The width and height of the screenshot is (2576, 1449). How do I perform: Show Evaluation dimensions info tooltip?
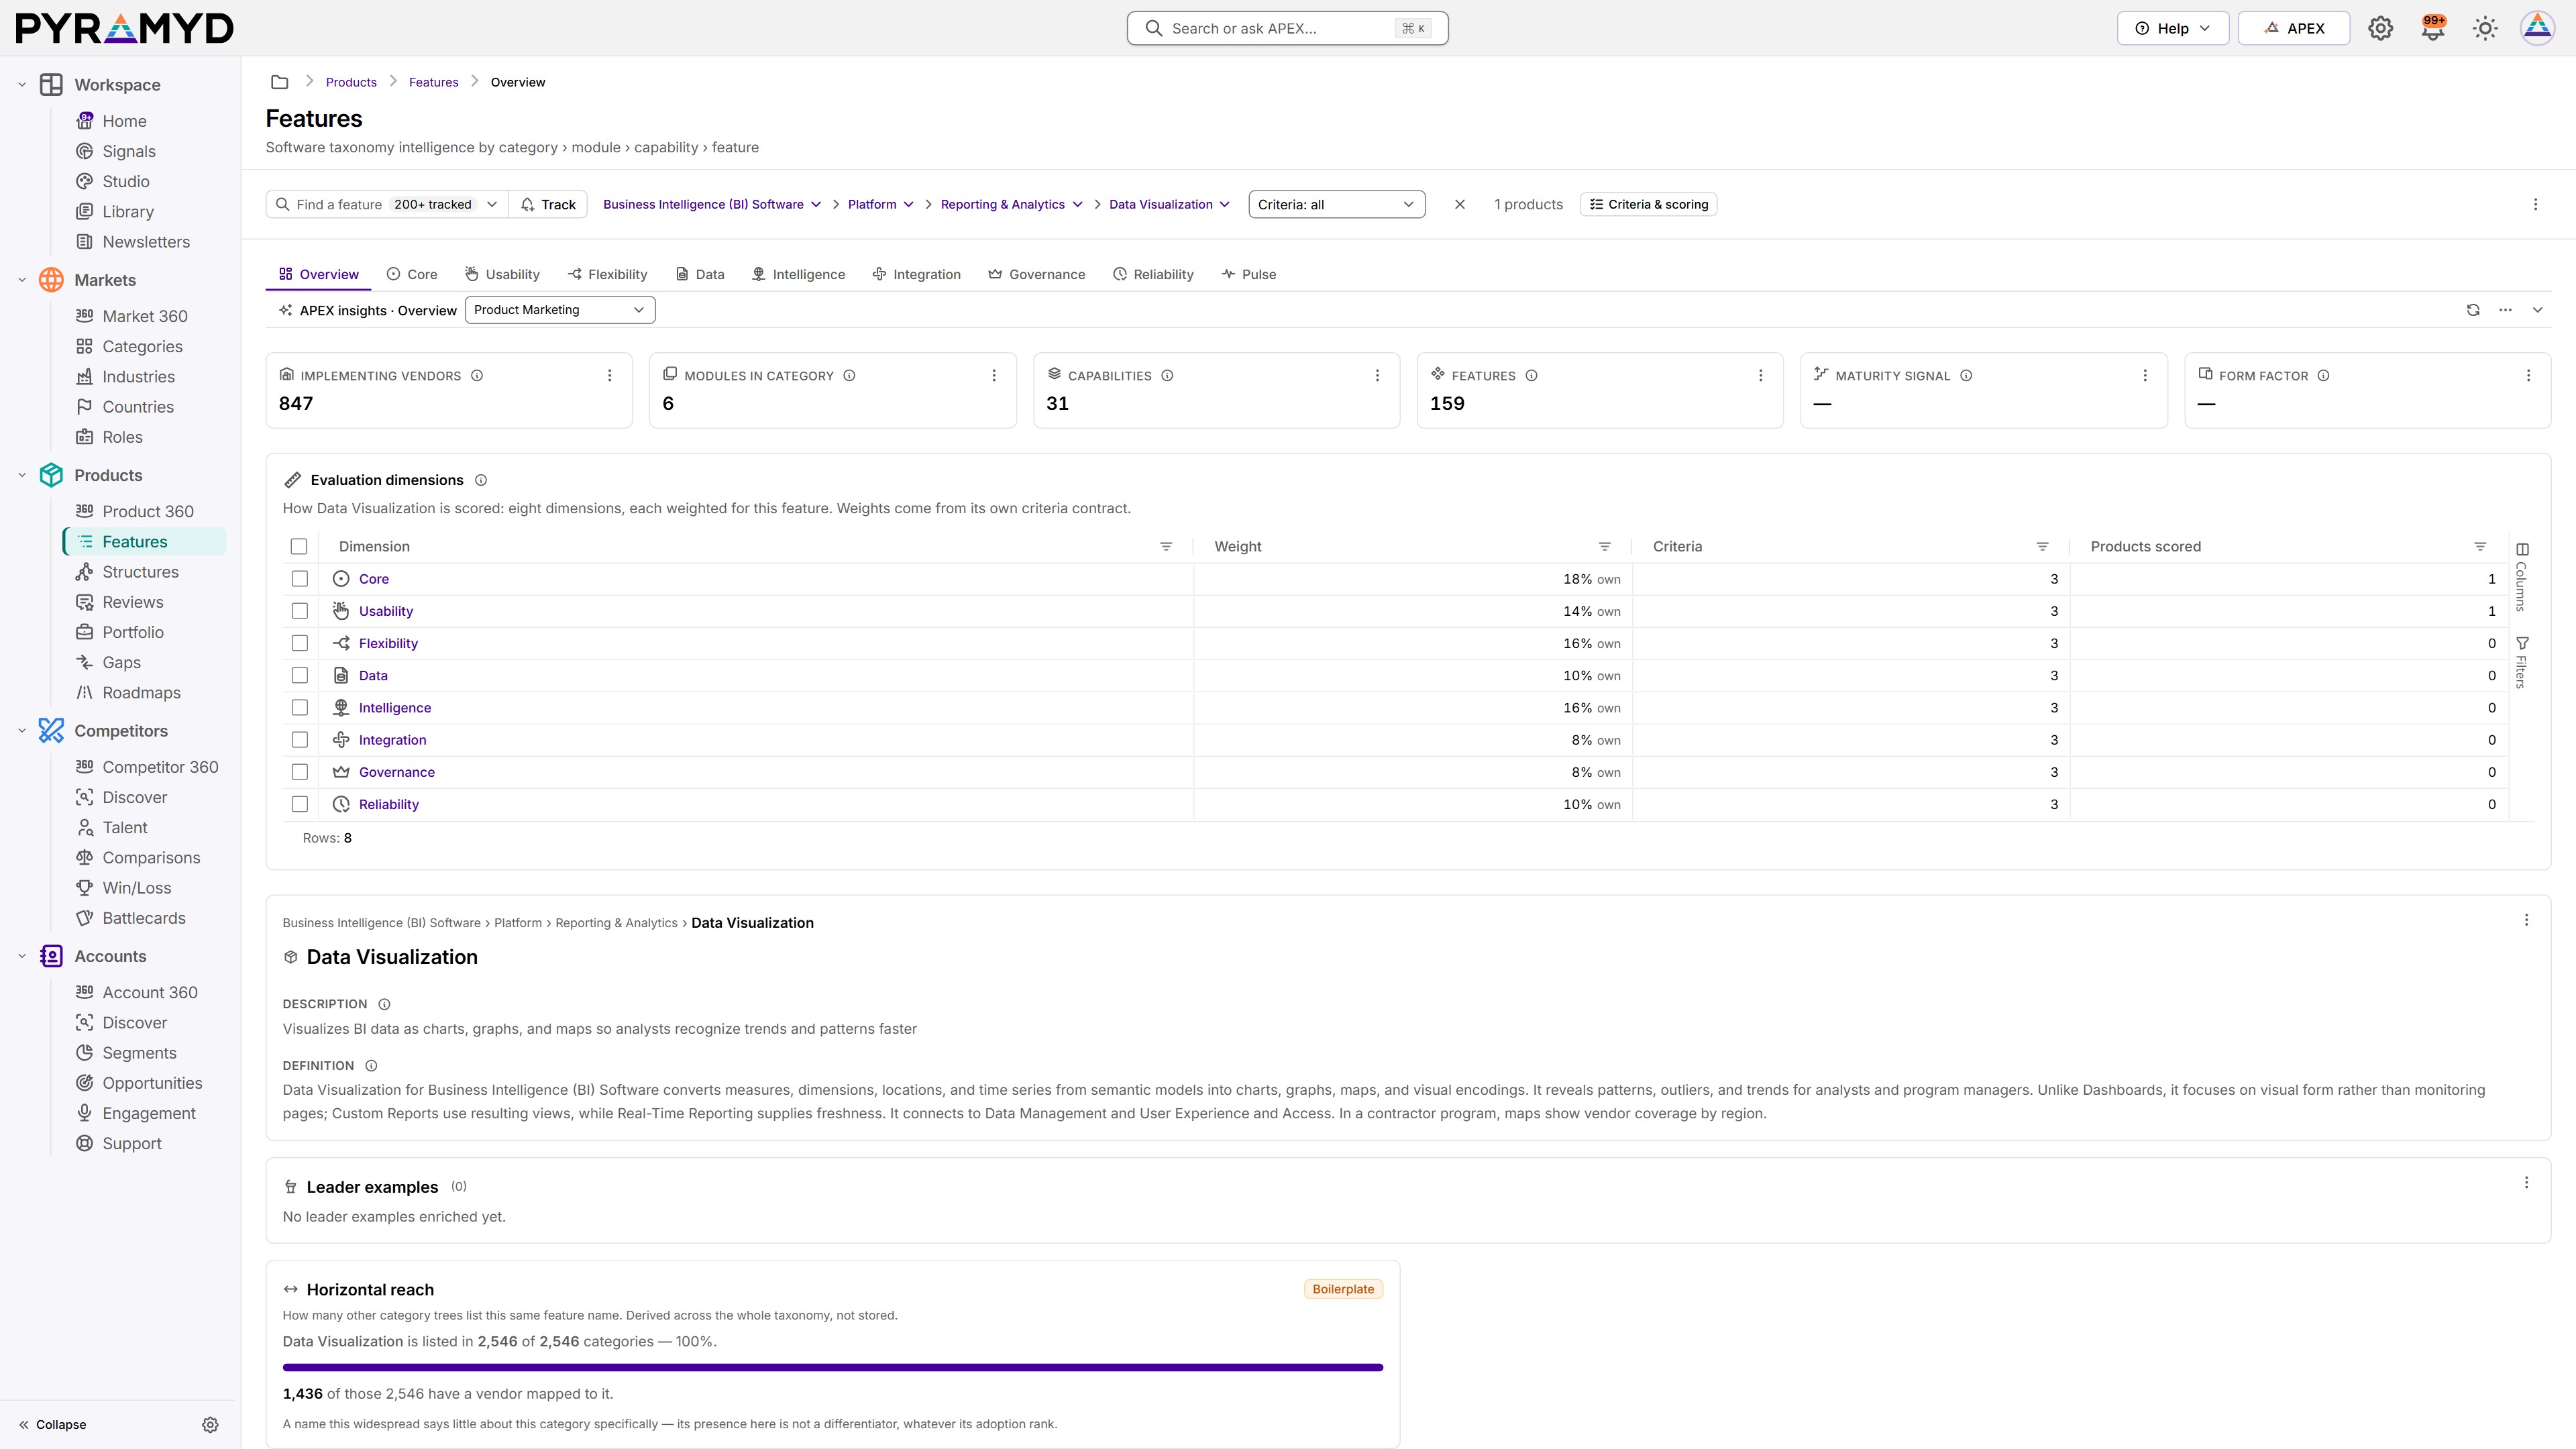(x=481, y=480)
